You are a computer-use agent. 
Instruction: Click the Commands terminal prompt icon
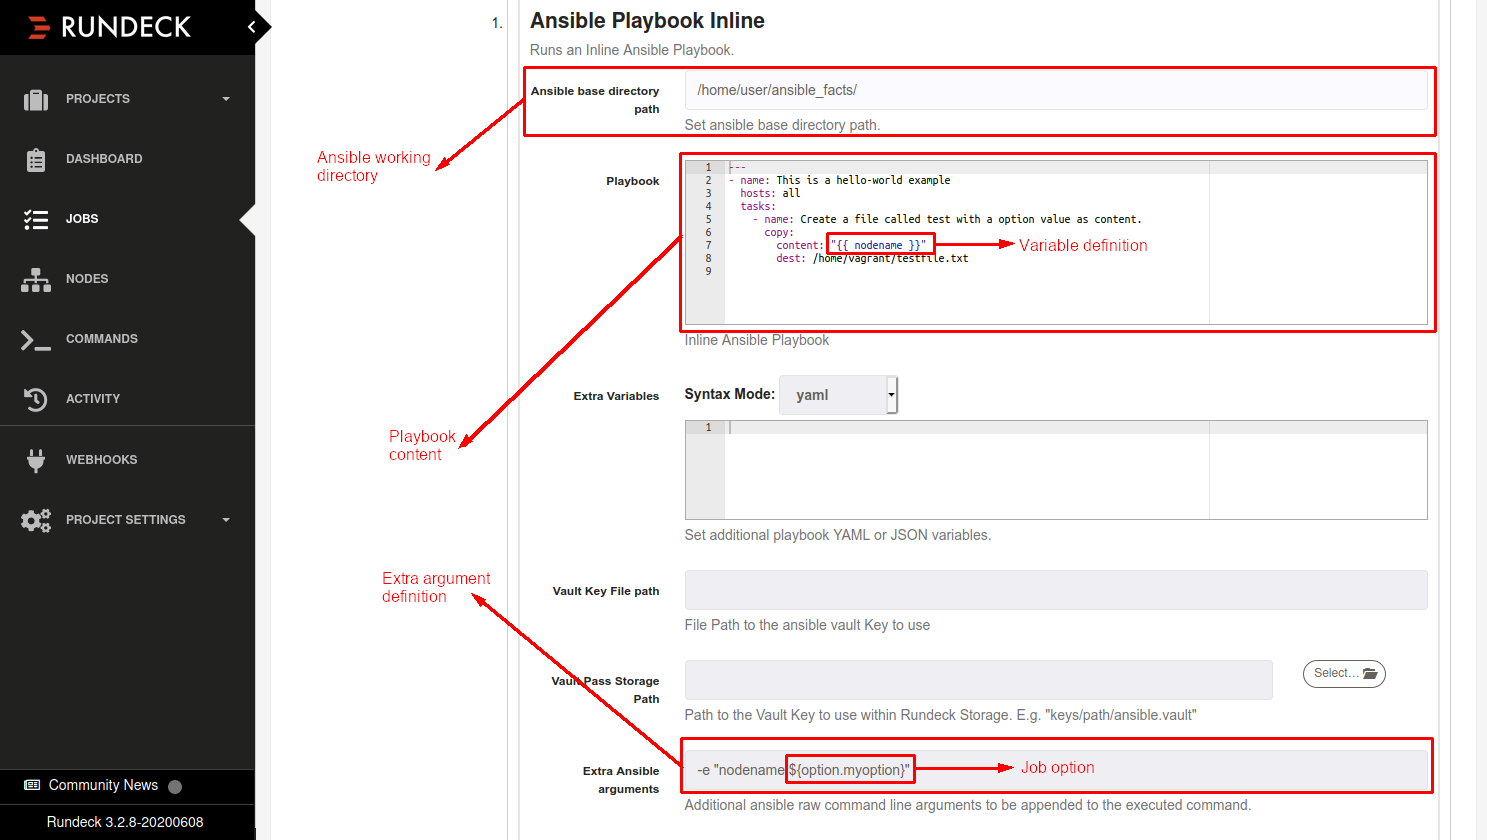(x=36, y=339)
